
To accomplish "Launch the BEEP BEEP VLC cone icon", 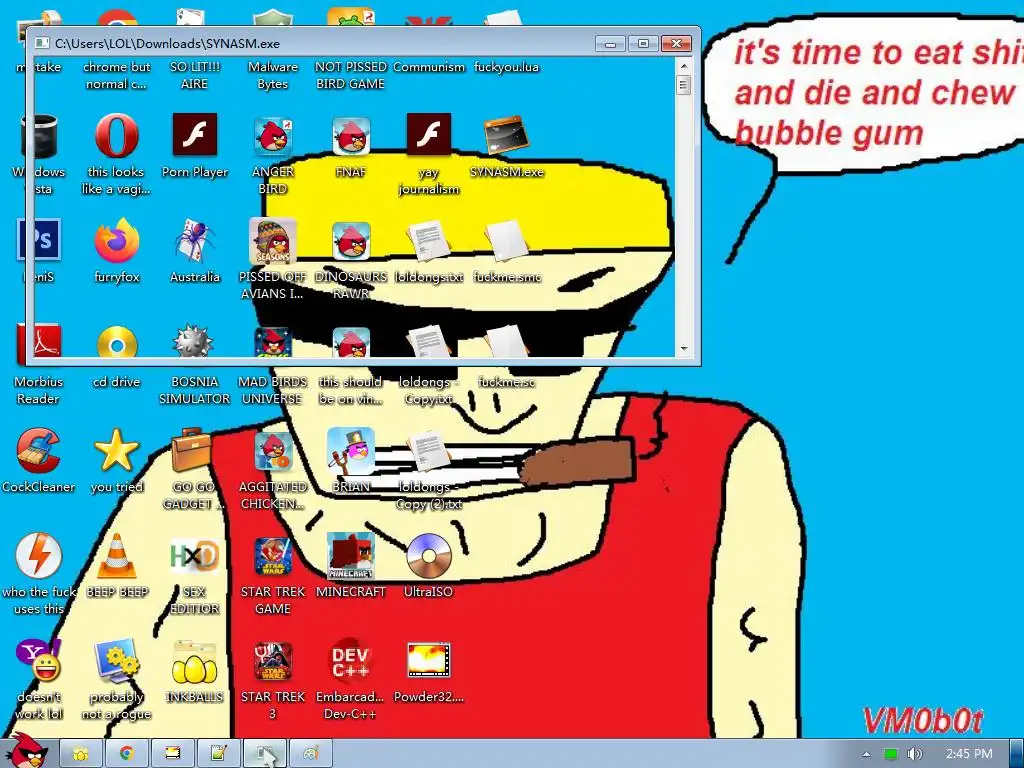I will [x=117, y=556].
